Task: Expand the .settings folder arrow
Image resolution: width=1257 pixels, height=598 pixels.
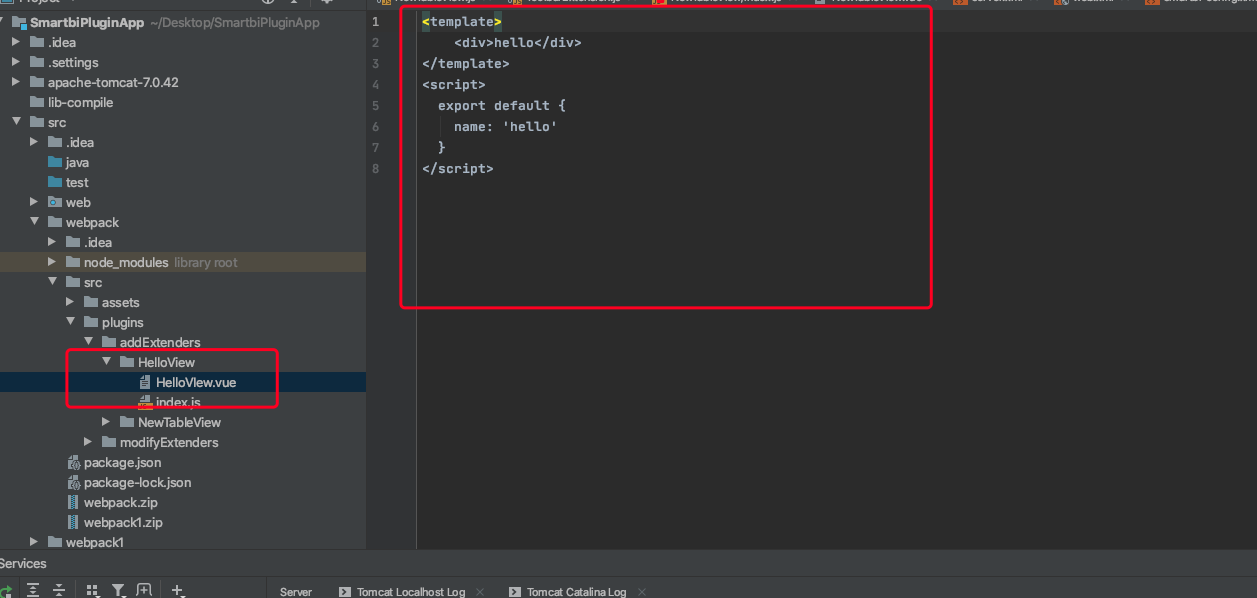Action: (x=16, y=62)
